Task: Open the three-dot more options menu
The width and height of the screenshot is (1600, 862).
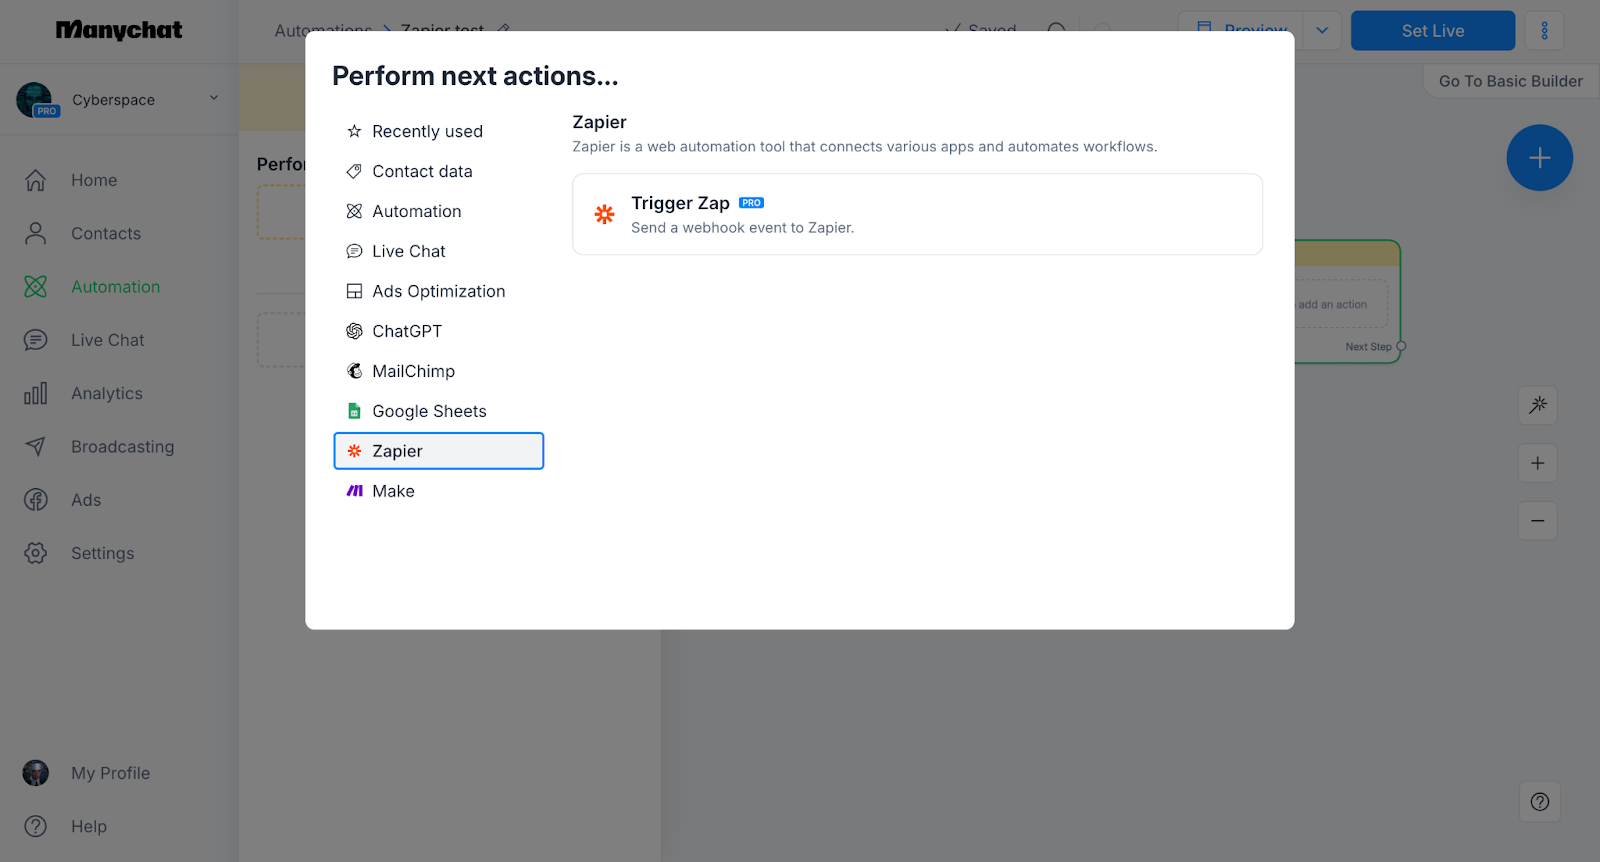Action: point(1544,30)
